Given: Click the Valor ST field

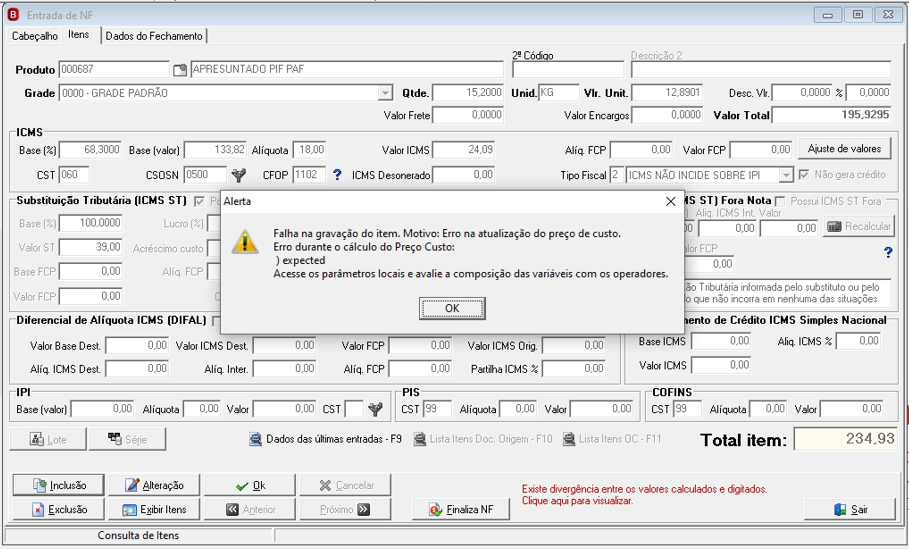Looking at the screenshot, I should pyautogui.click(x=90, y=248).
